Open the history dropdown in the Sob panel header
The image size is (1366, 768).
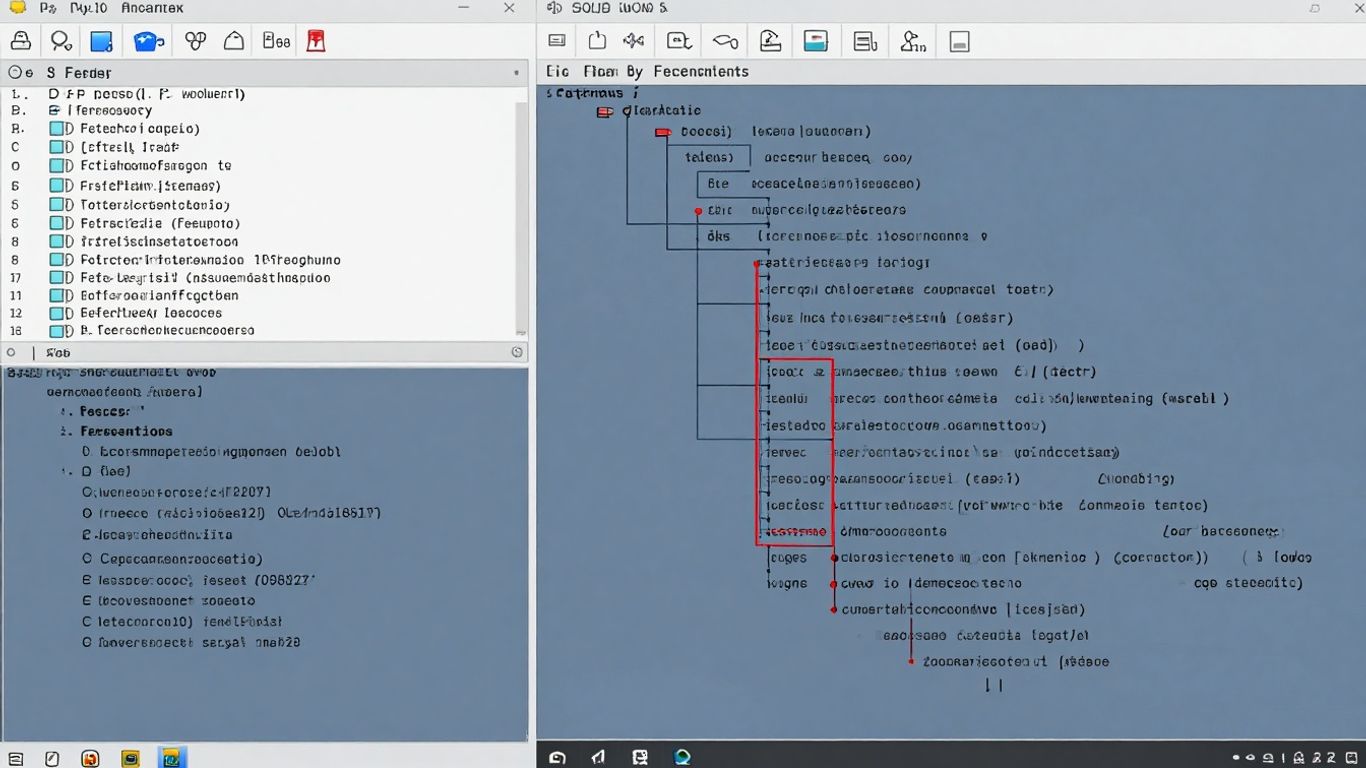click(x=517, y=351)
